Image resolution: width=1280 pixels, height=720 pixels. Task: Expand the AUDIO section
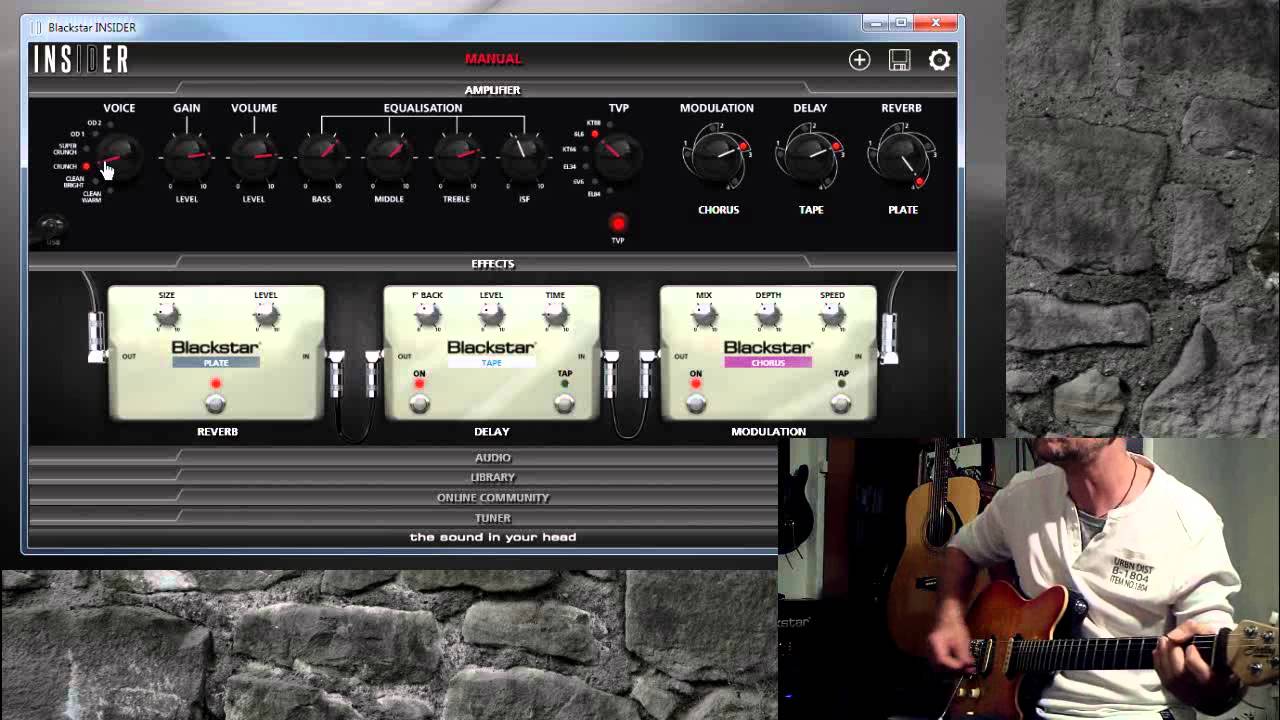[492, 458]
